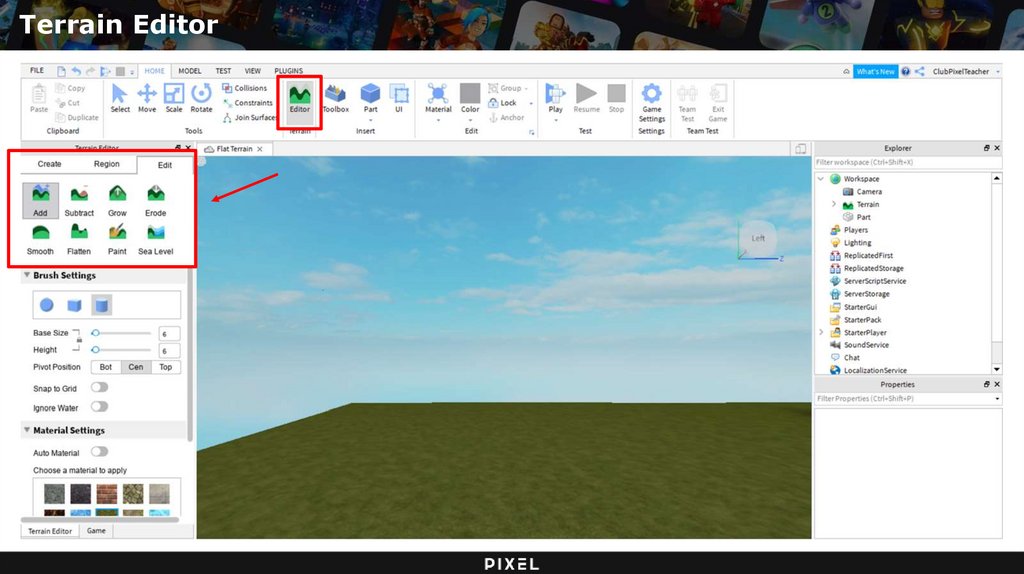
Task: Pick the Smooth terrain tool
Action: [40, 239]
